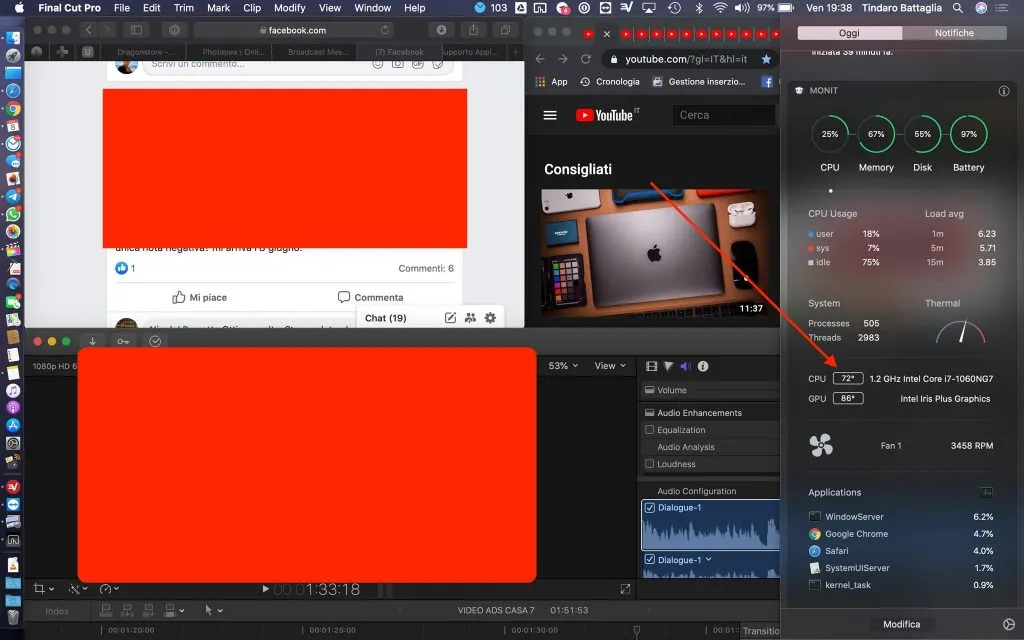Uncheck the first Dialogue-1 audio component
The height and width of the screenshot is (640, 1024).
[x=649, y=507]
